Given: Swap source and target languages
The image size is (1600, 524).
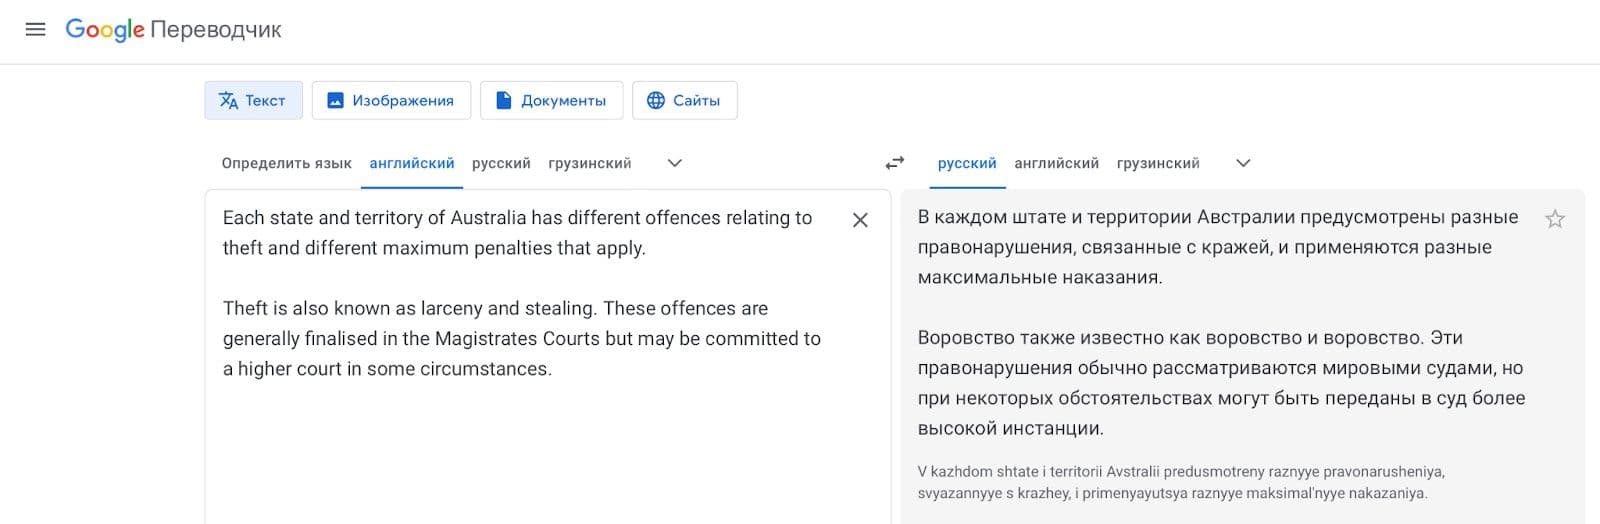Looking at the screenshot, I should click(x=895, y=163).
